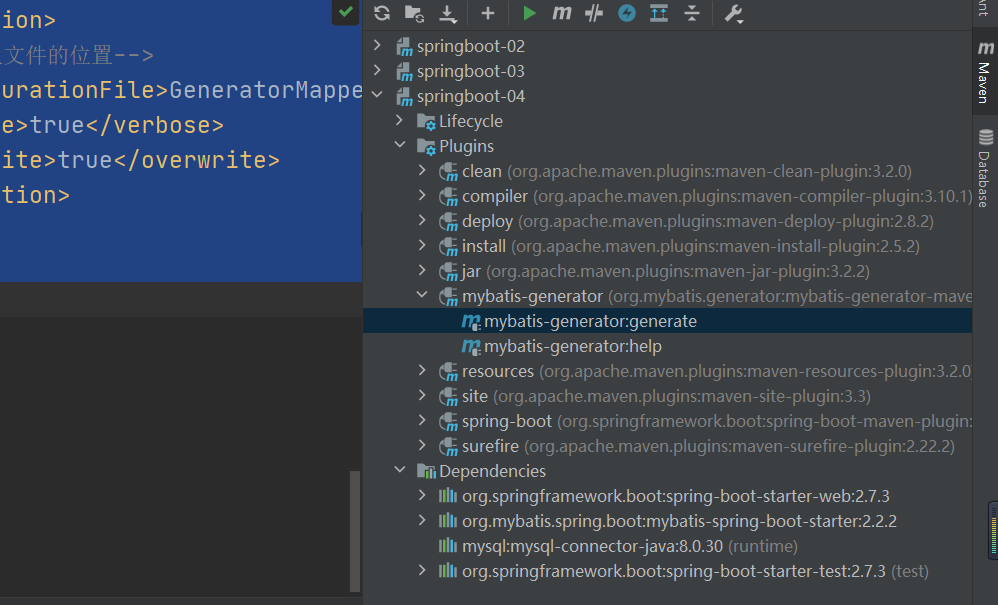Expand the resources plugin entry
Screen dimensions: 998x605
click(422, 370)
